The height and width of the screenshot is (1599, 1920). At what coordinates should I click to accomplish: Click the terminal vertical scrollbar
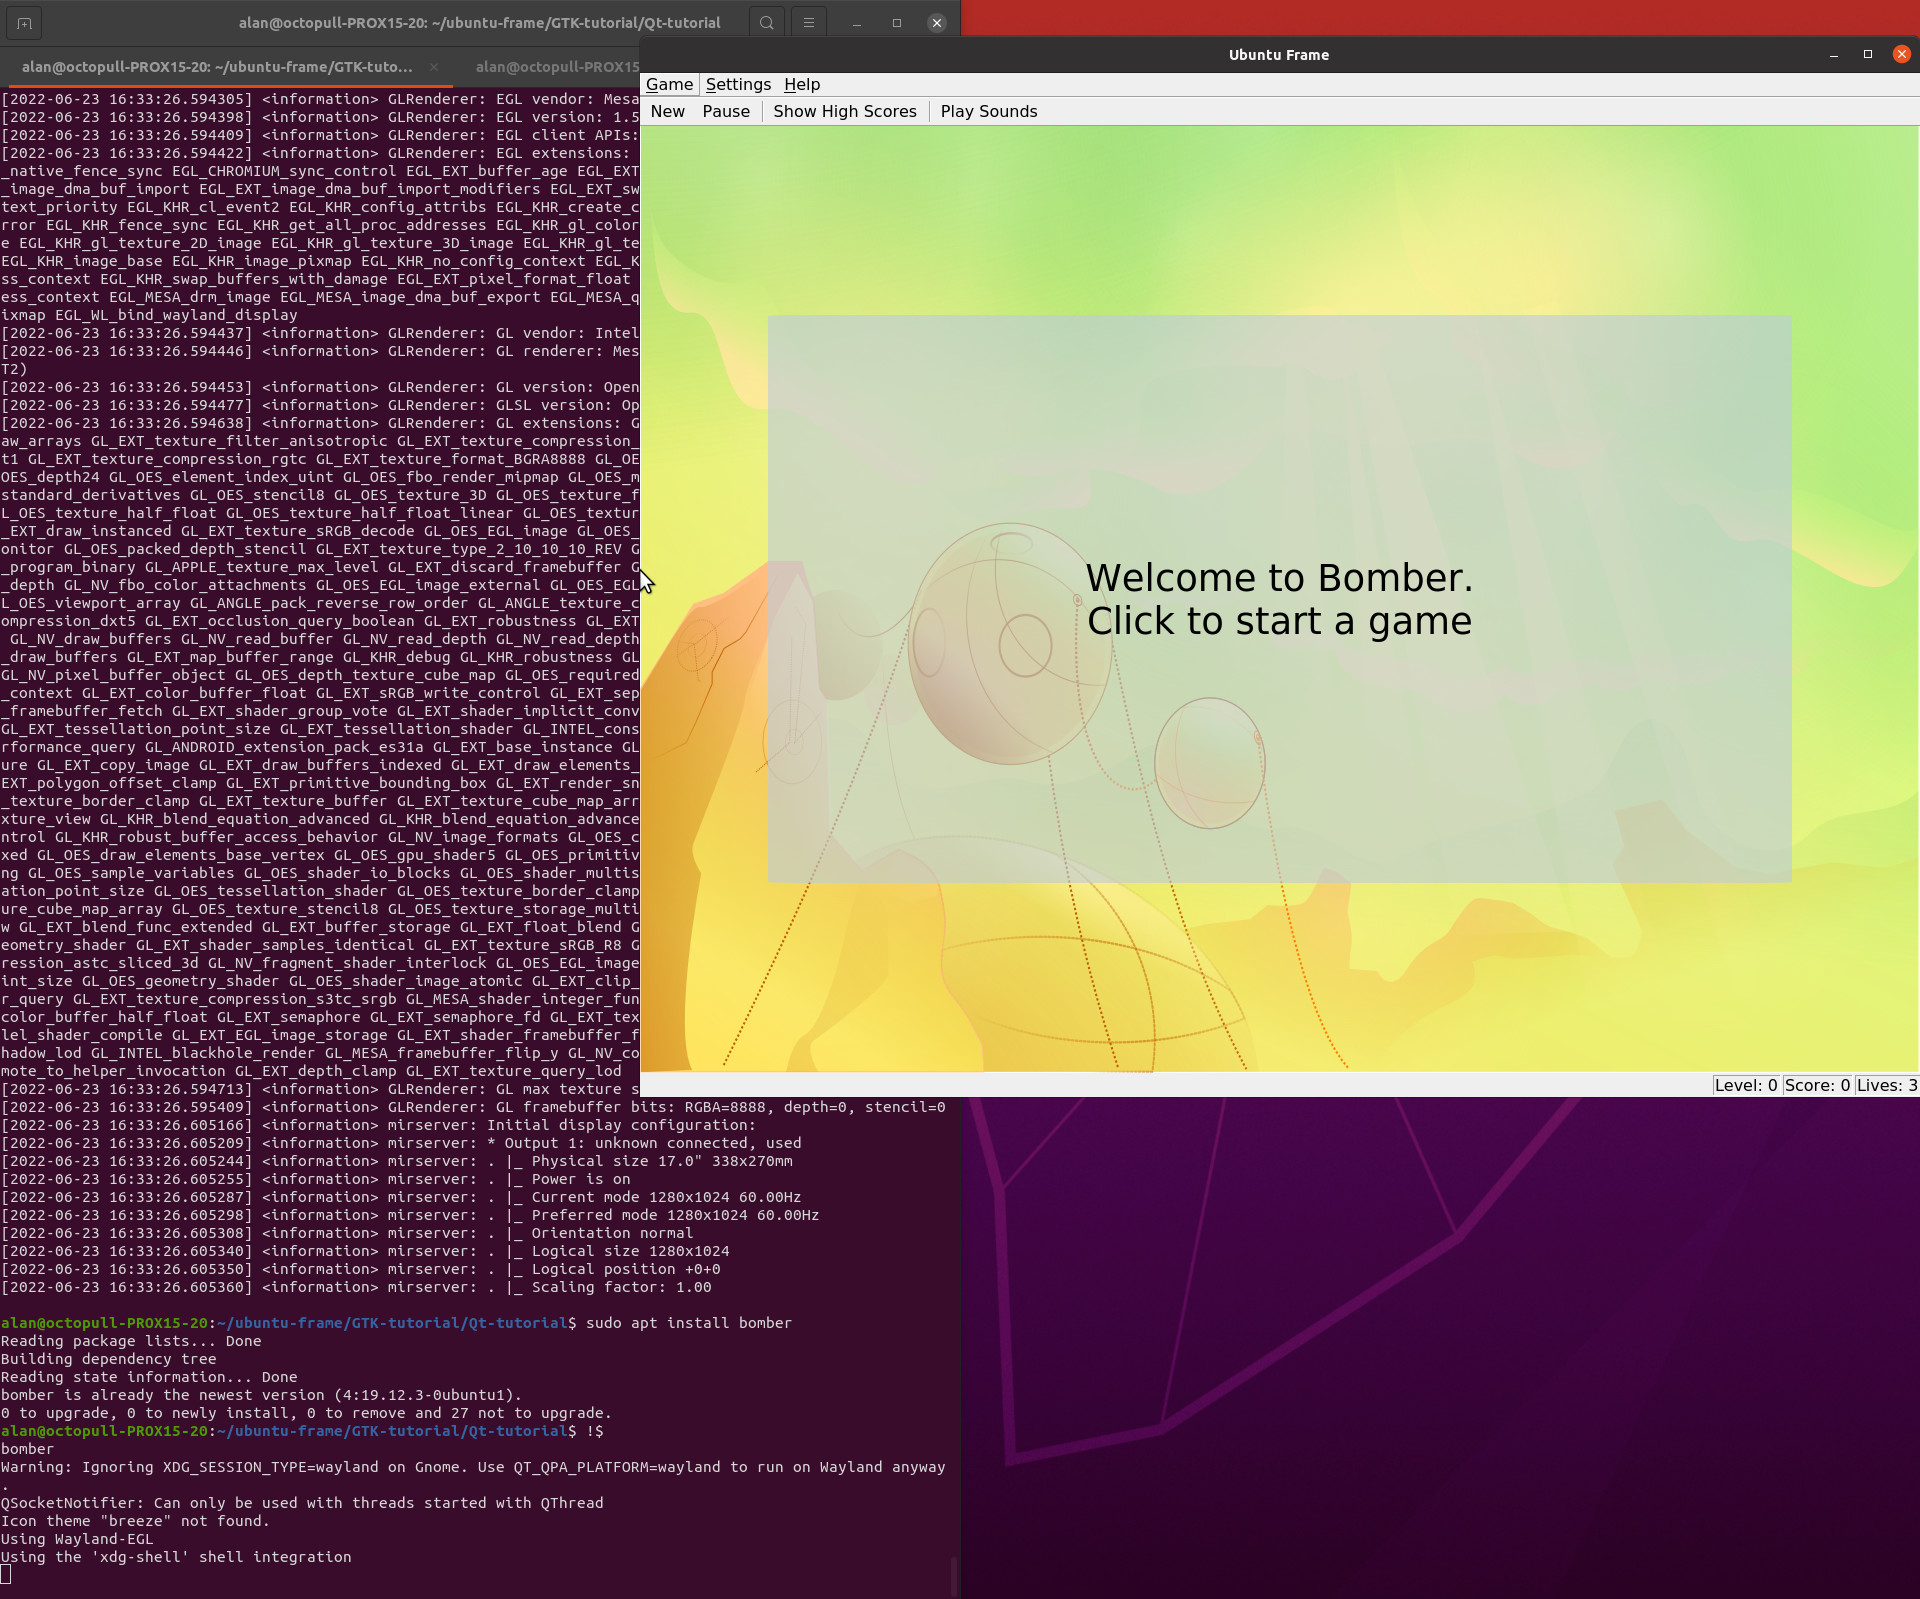tap(953, 1575)
